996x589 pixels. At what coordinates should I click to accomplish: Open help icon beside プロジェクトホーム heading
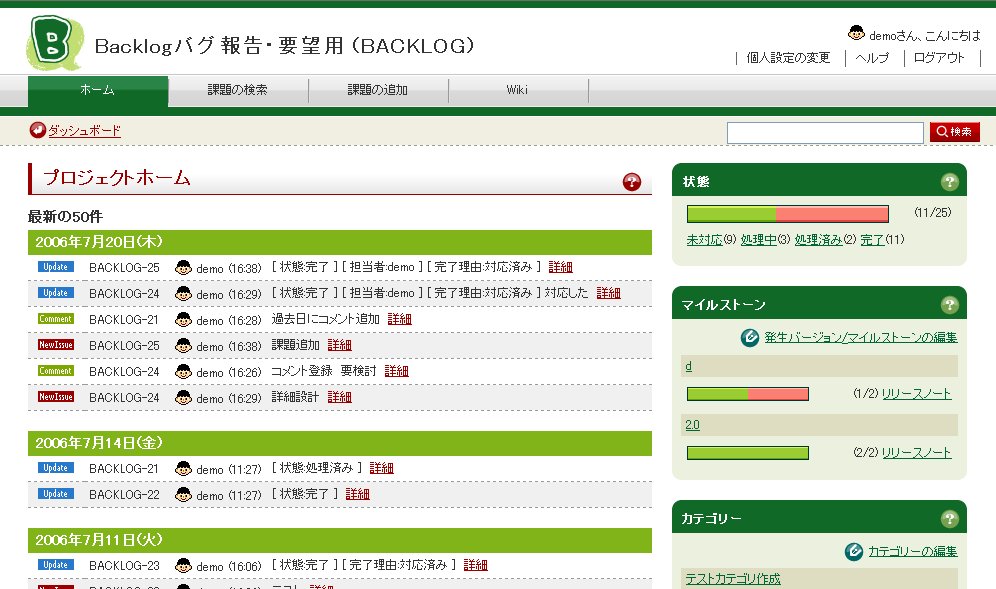[631, 182]
